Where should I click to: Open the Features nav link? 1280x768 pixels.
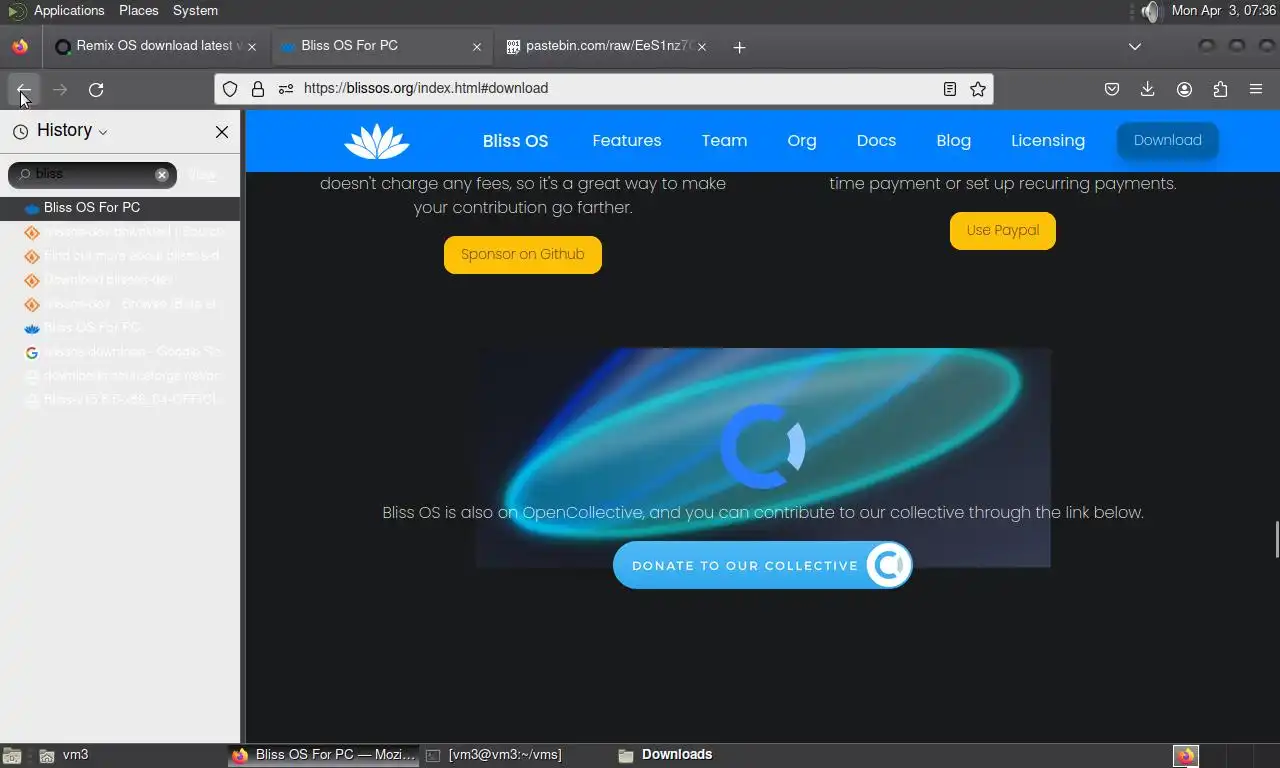click(627, 141)
